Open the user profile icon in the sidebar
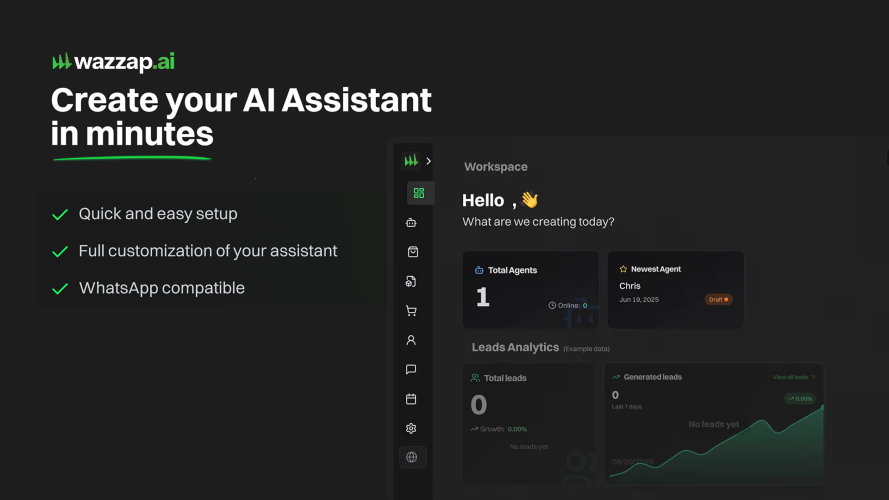 point(411,340)
